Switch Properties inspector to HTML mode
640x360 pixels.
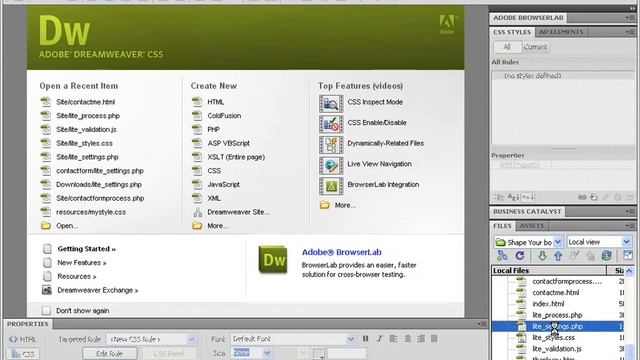tap(23, 339)
